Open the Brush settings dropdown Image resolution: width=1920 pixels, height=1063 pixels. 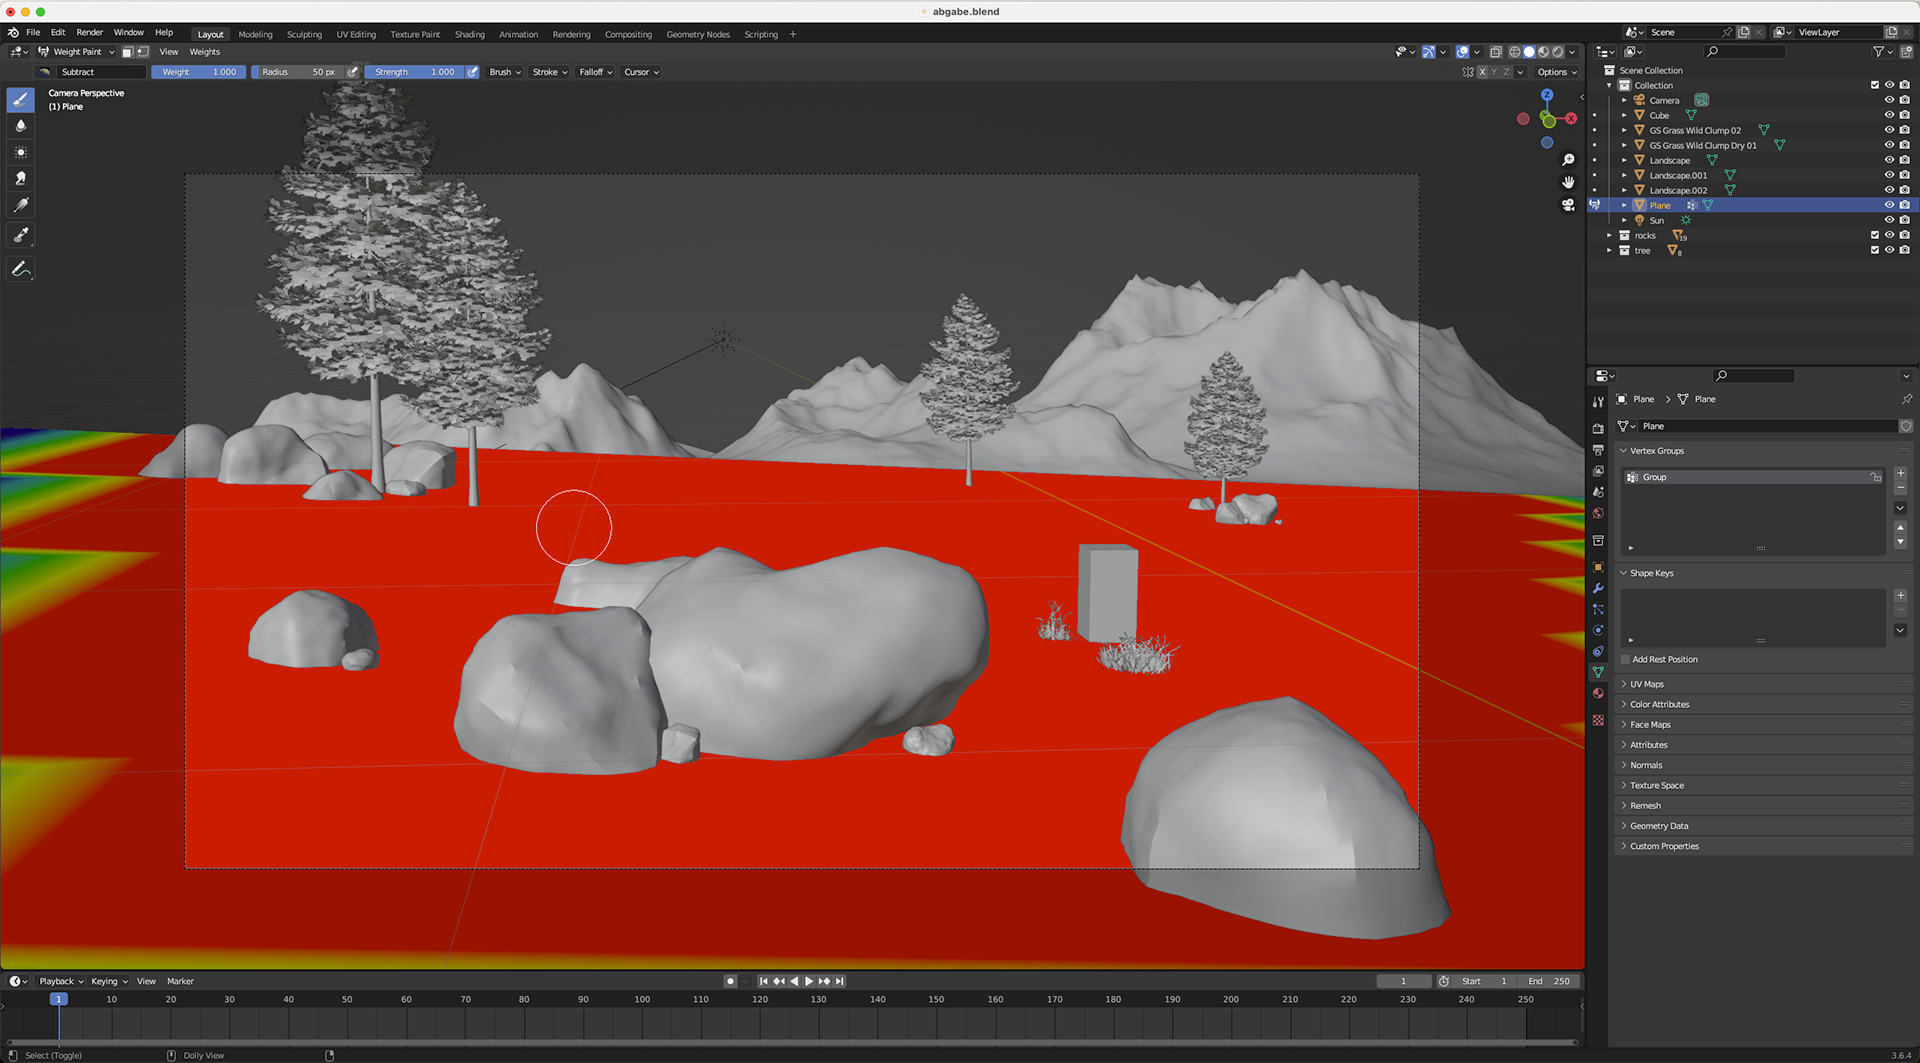click(505, 72)
